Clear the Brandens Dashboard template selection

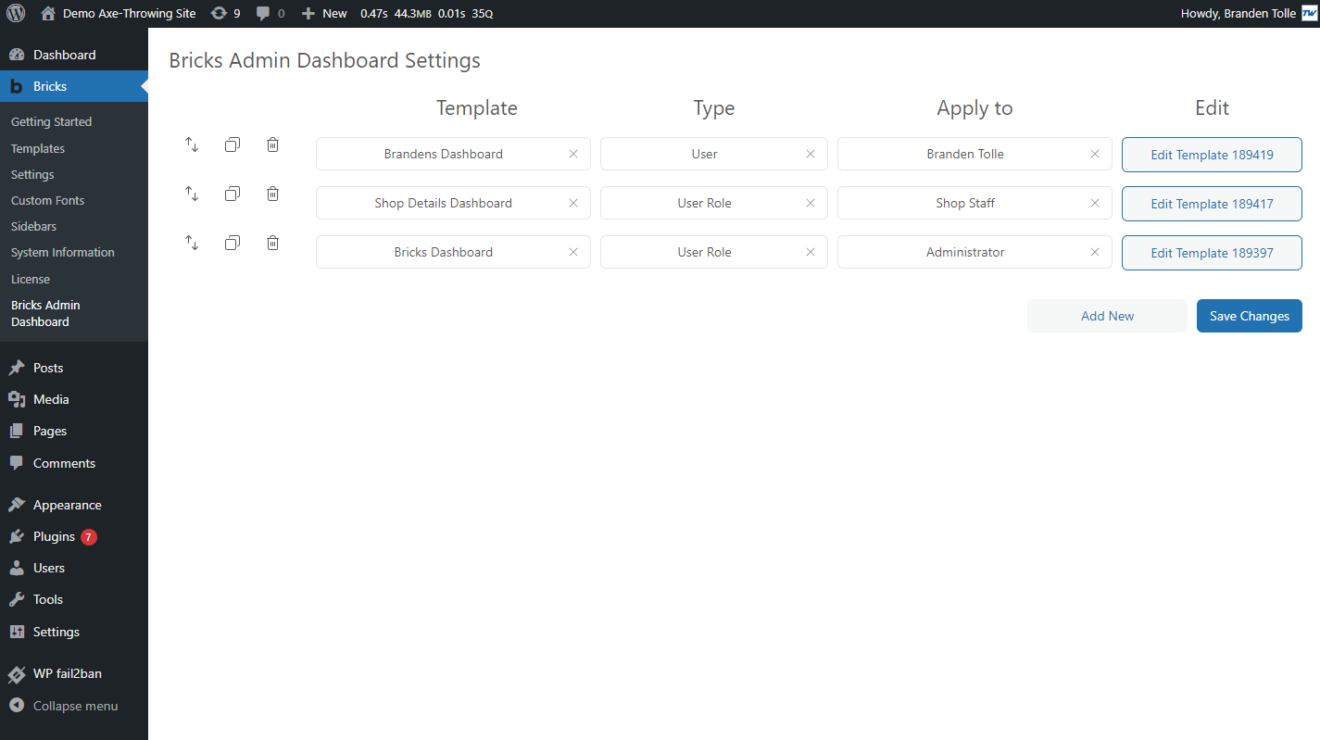click(x=573, y=154)
